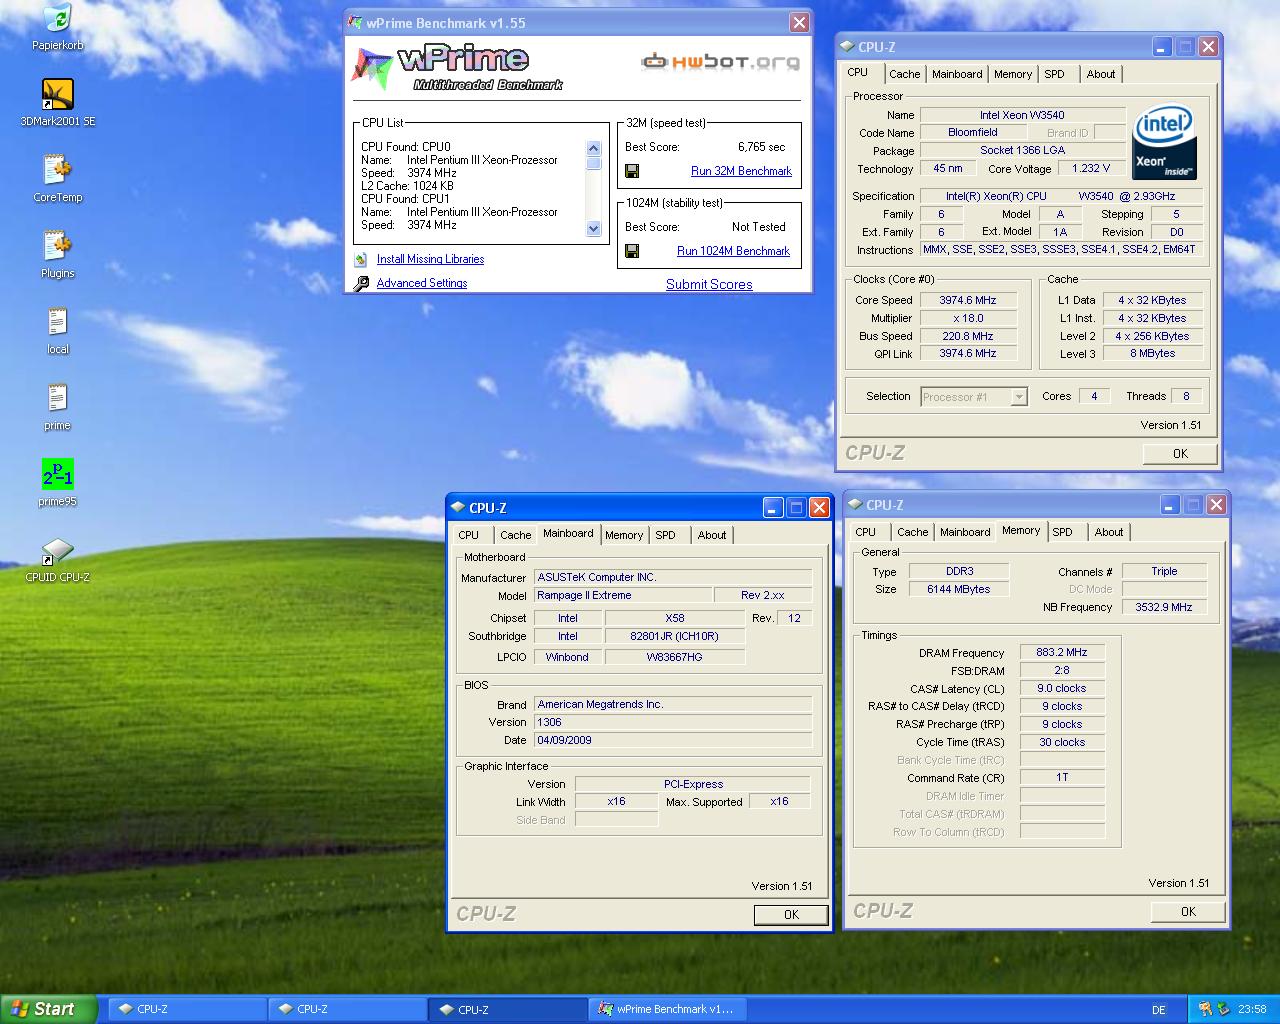This screenshot has height=1024, width=1280.
Task: Open the Plugins desktop icon
Action: (57, 255)
